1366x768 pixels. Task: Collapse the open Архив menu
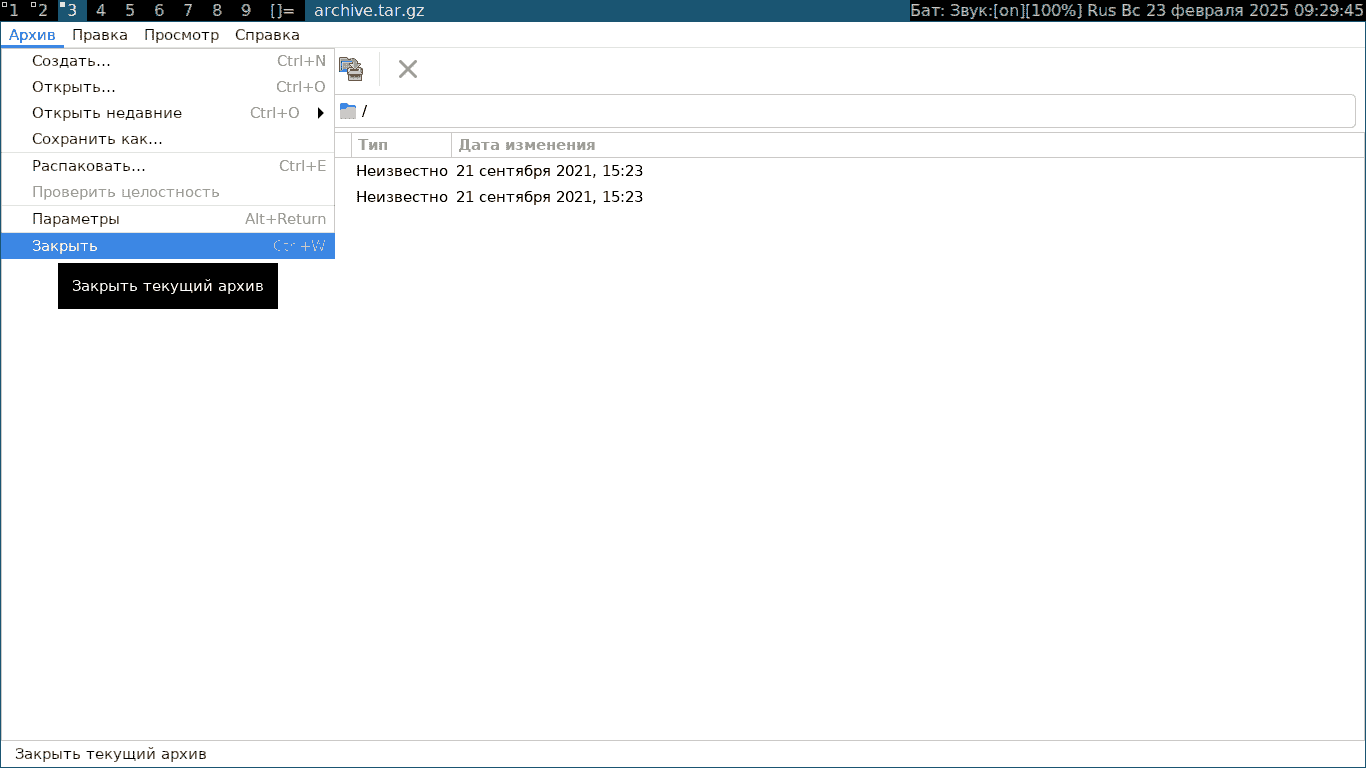pyautogui.click(x=32, y=35)
